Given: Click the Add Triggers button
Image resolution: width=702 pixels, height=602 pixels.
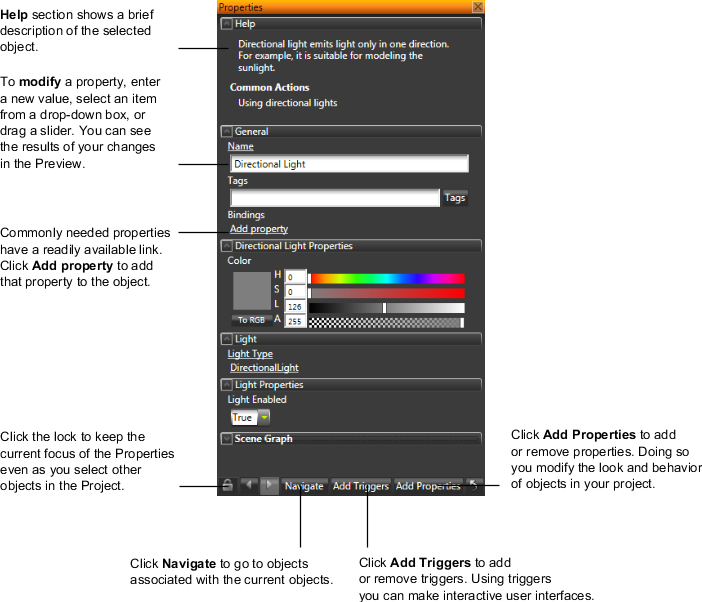Looking at the screenshot, I should (x=360, y=486).
